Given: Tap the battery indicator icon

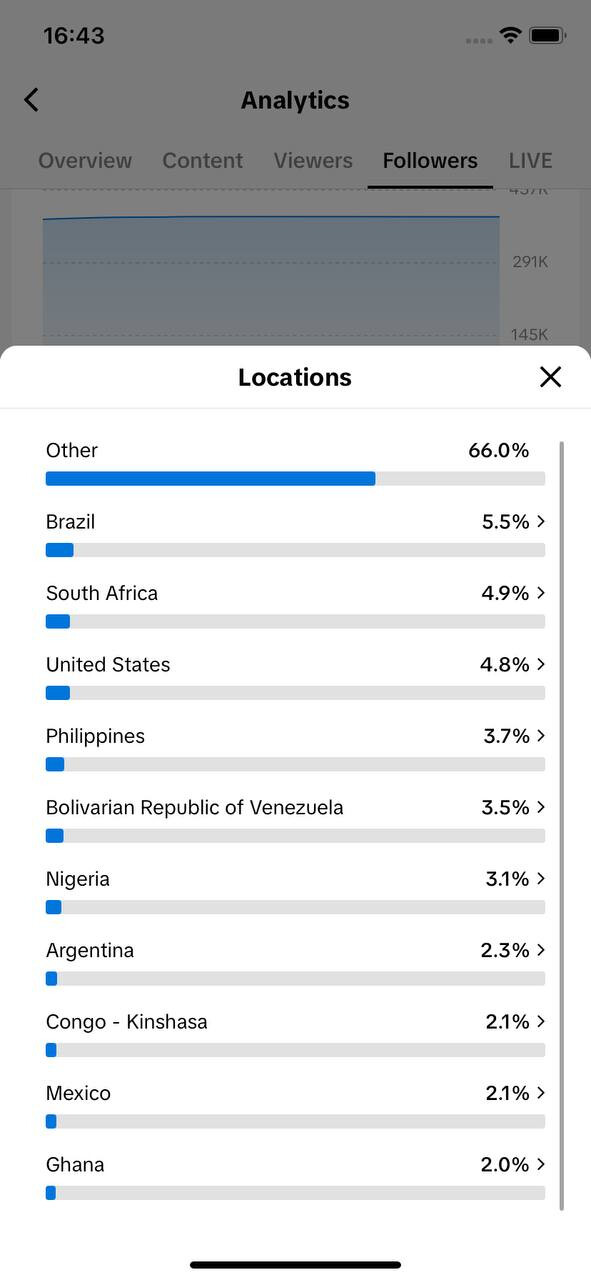Looking at the screenshot, I should (x=548, y=35).
